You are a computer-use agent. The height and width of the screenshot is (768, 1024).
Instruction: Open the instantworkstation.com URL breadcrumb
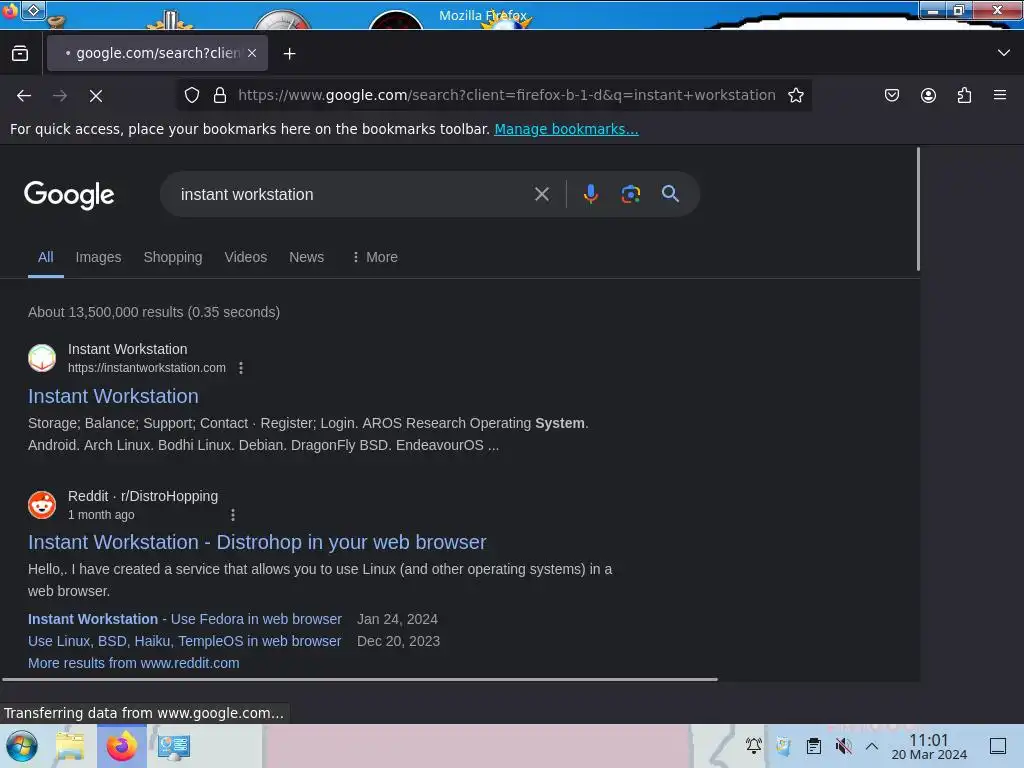(147, 368)
